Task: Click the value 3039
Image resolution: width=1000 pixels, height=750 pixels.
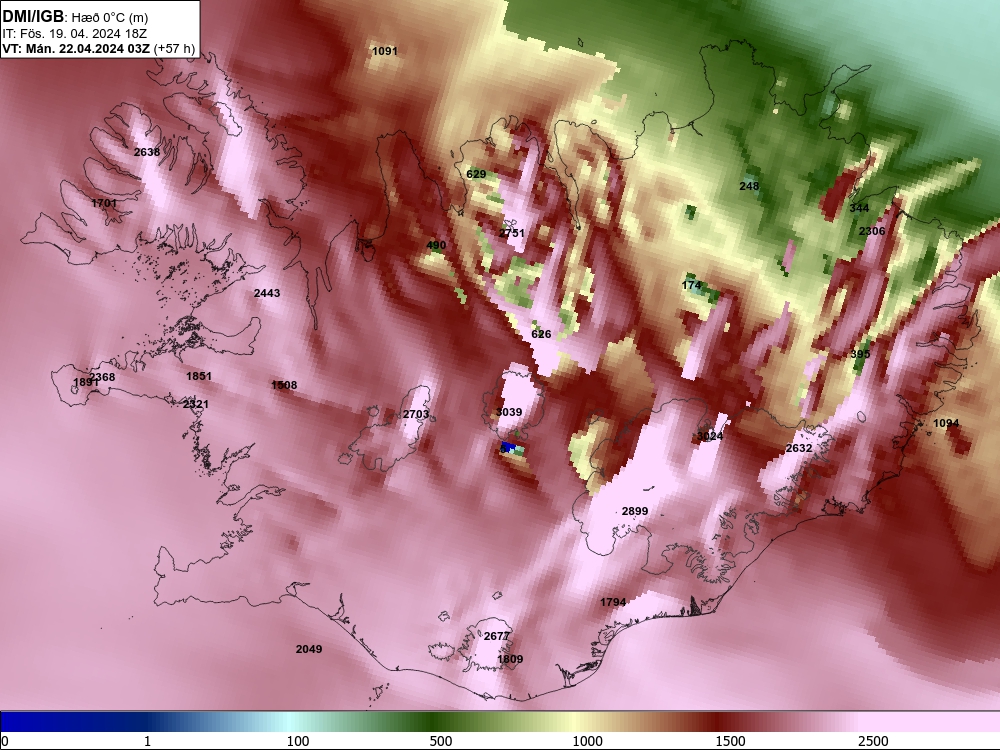Action: (509, 412)
